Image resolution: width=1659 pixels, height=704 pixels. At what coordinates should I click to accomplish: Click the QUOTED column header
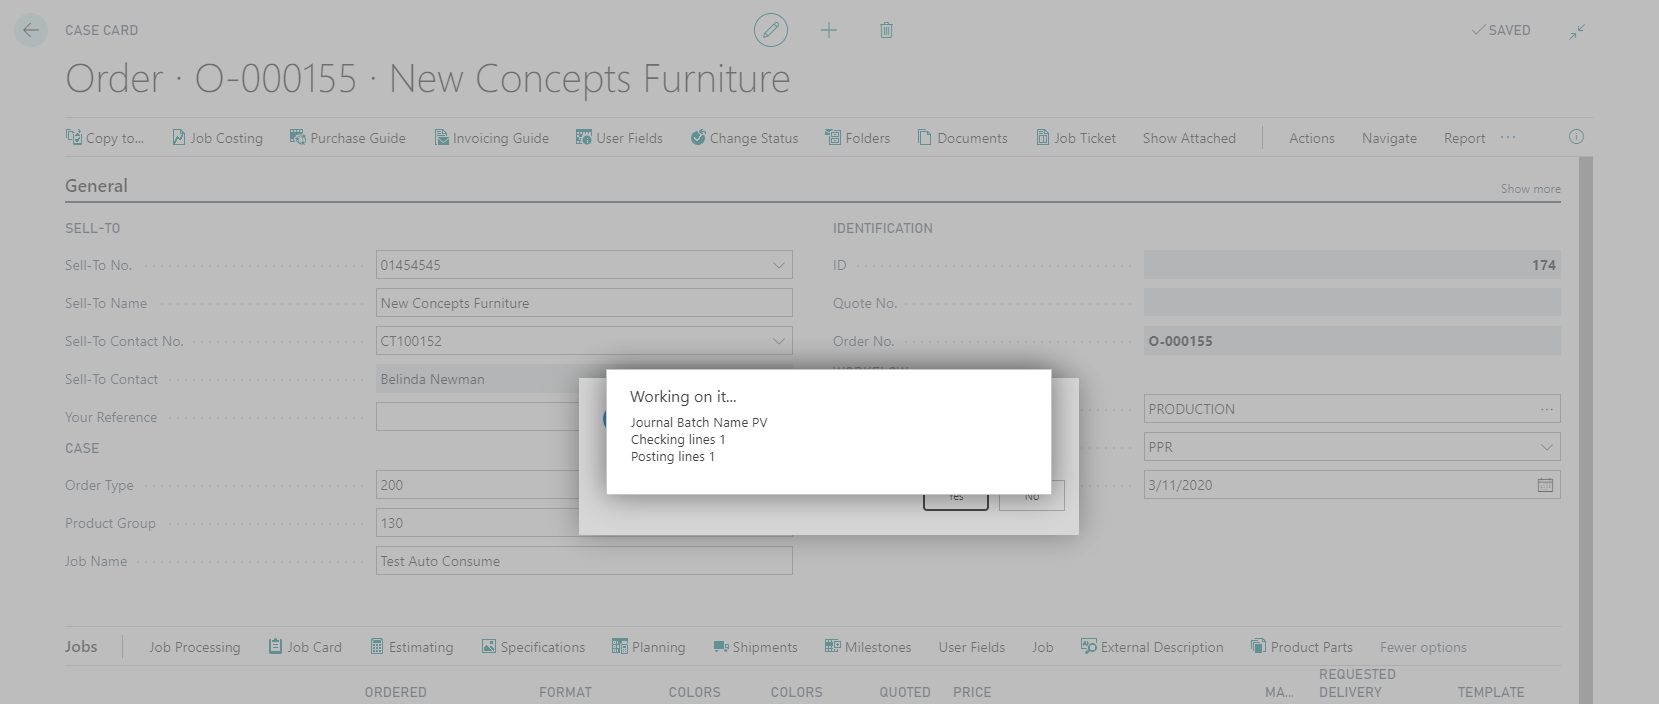(x=905, y=692)
